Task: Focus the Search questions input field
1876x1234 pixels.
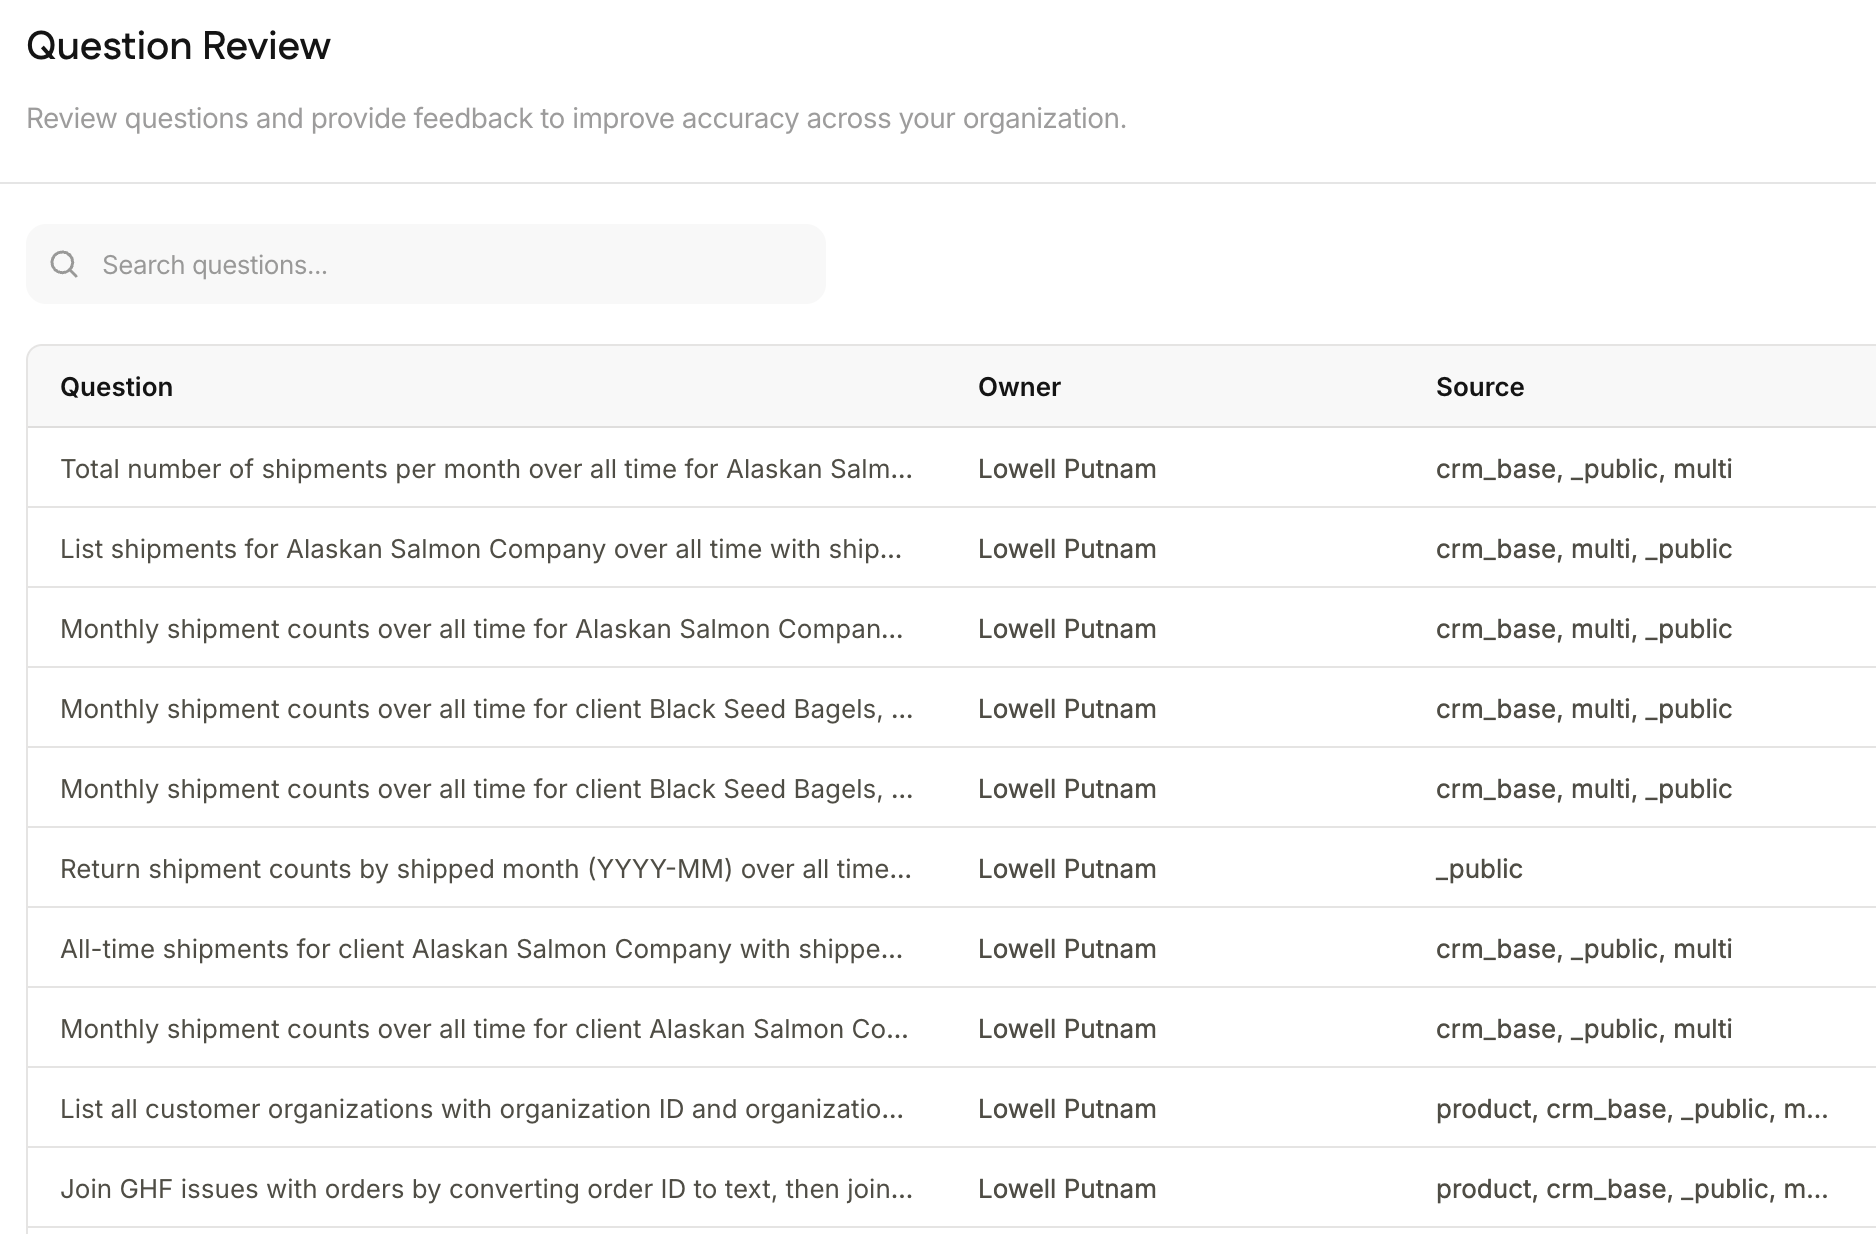Action: coord(426,264)
